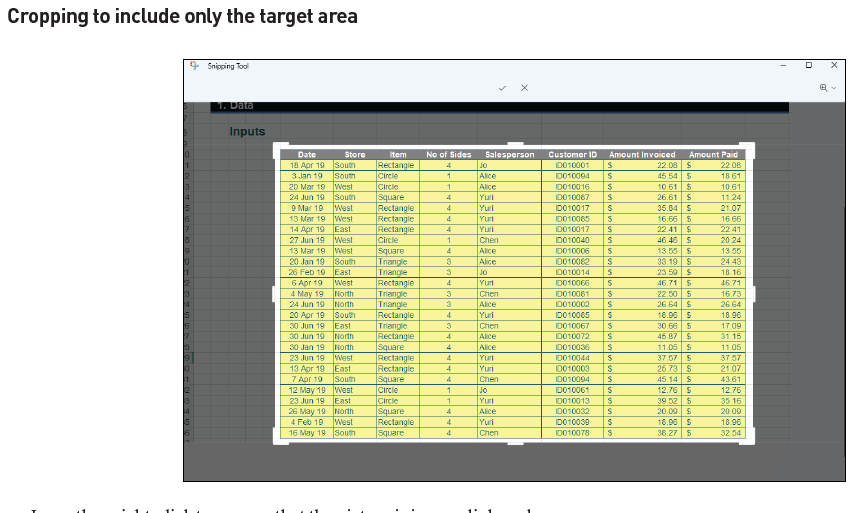Click the Snipping Tool app icon in the title bar

(194, 65)
